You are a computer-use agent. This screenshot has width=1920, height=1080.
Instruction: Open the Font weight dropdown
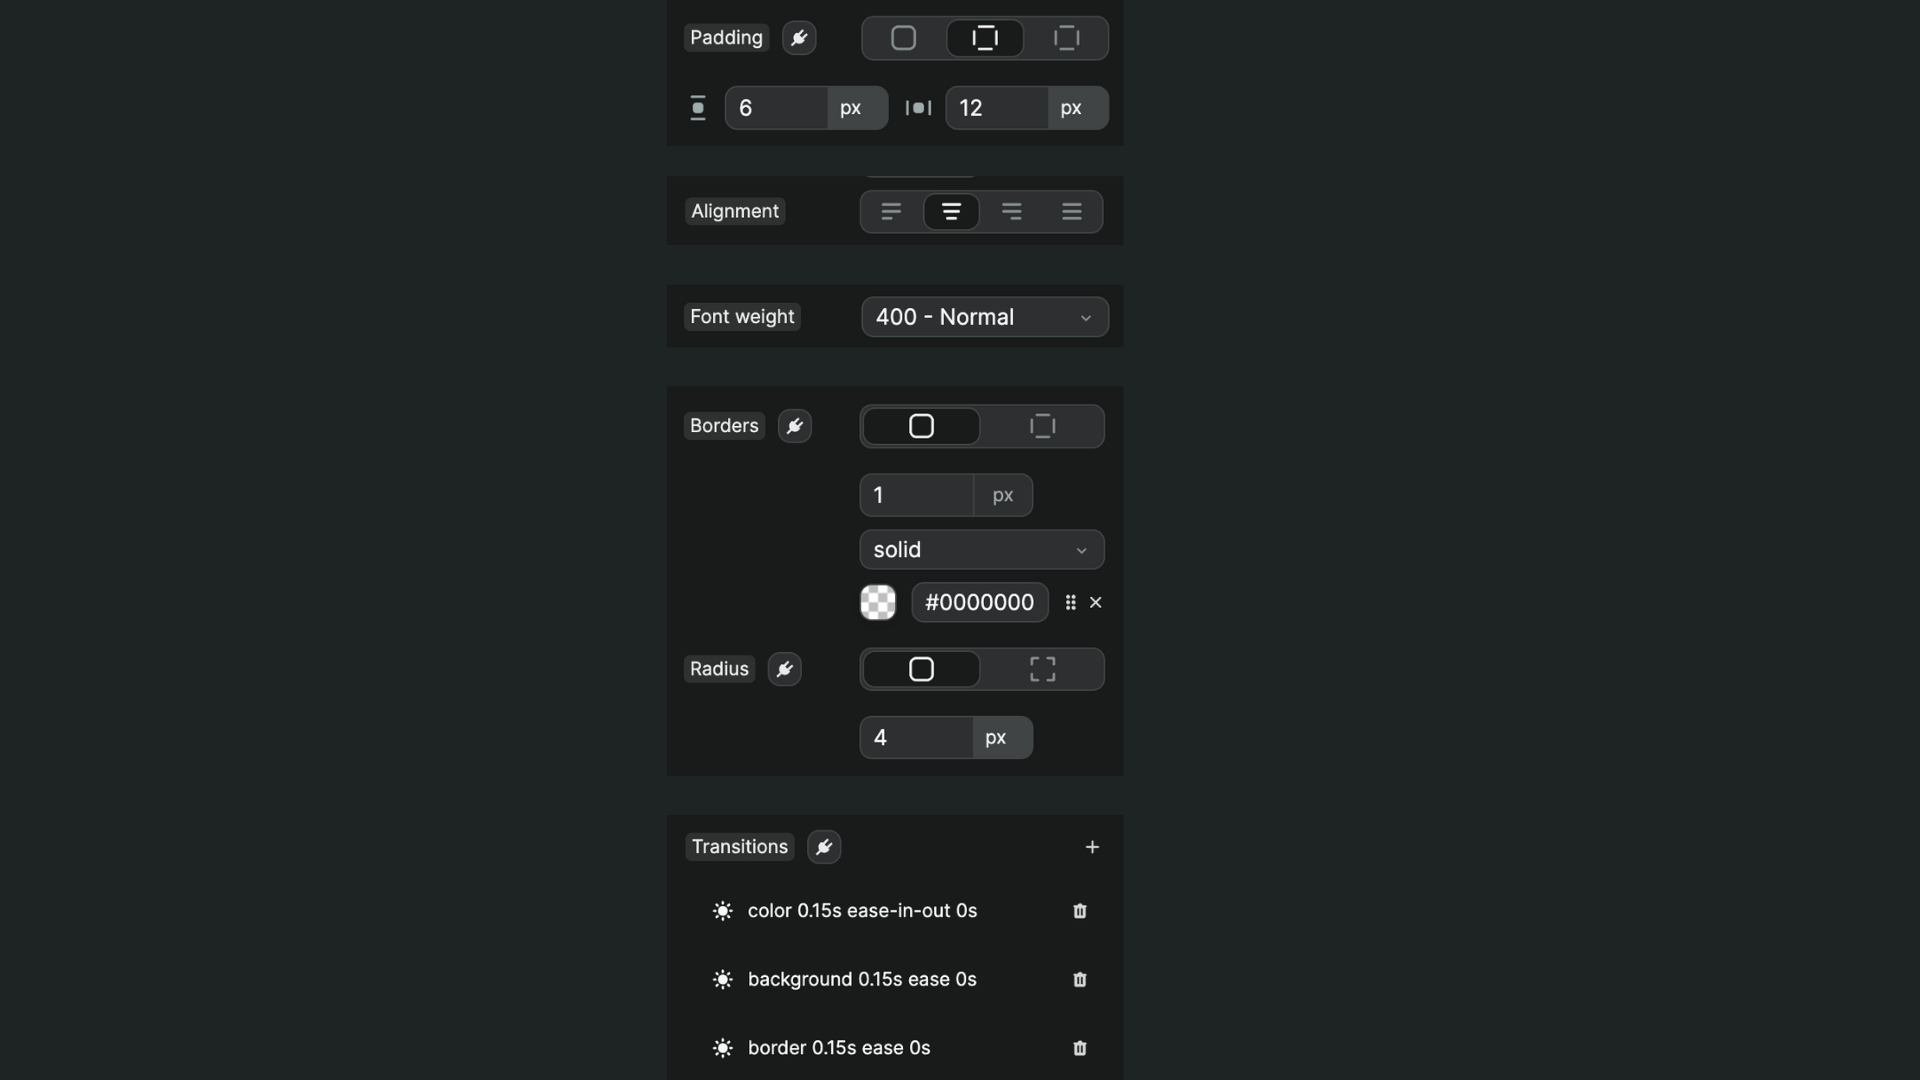click(x=983, y=317)
